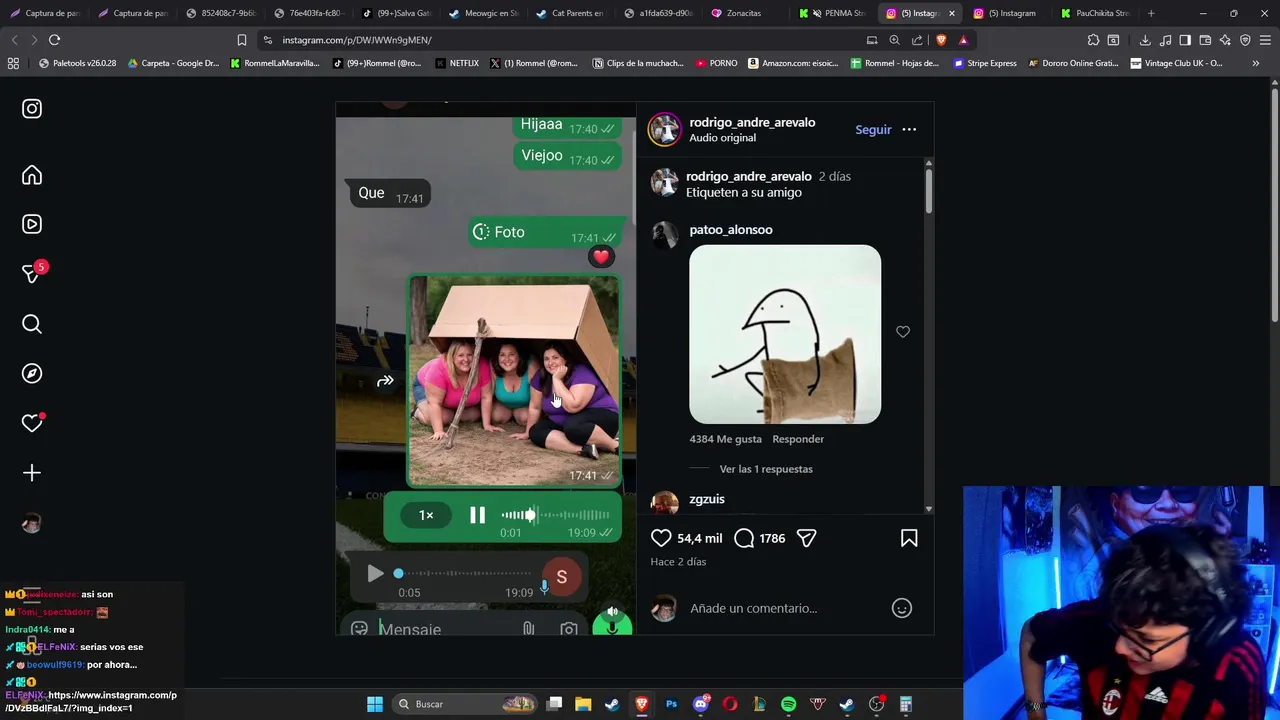This screenshot has height=720, width=1280.
Task: Switch to Meowgic tab
Action: [483, 13]
